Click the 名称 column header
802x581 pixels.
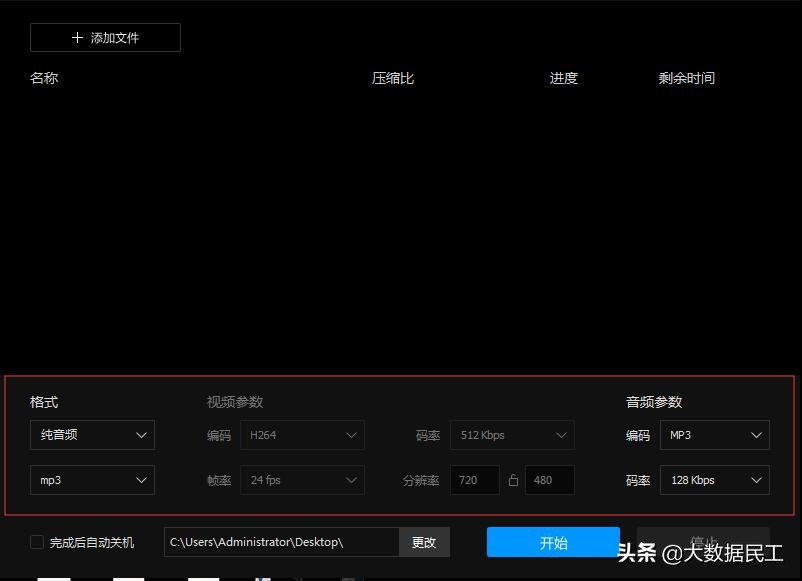(x=44, y=77)
